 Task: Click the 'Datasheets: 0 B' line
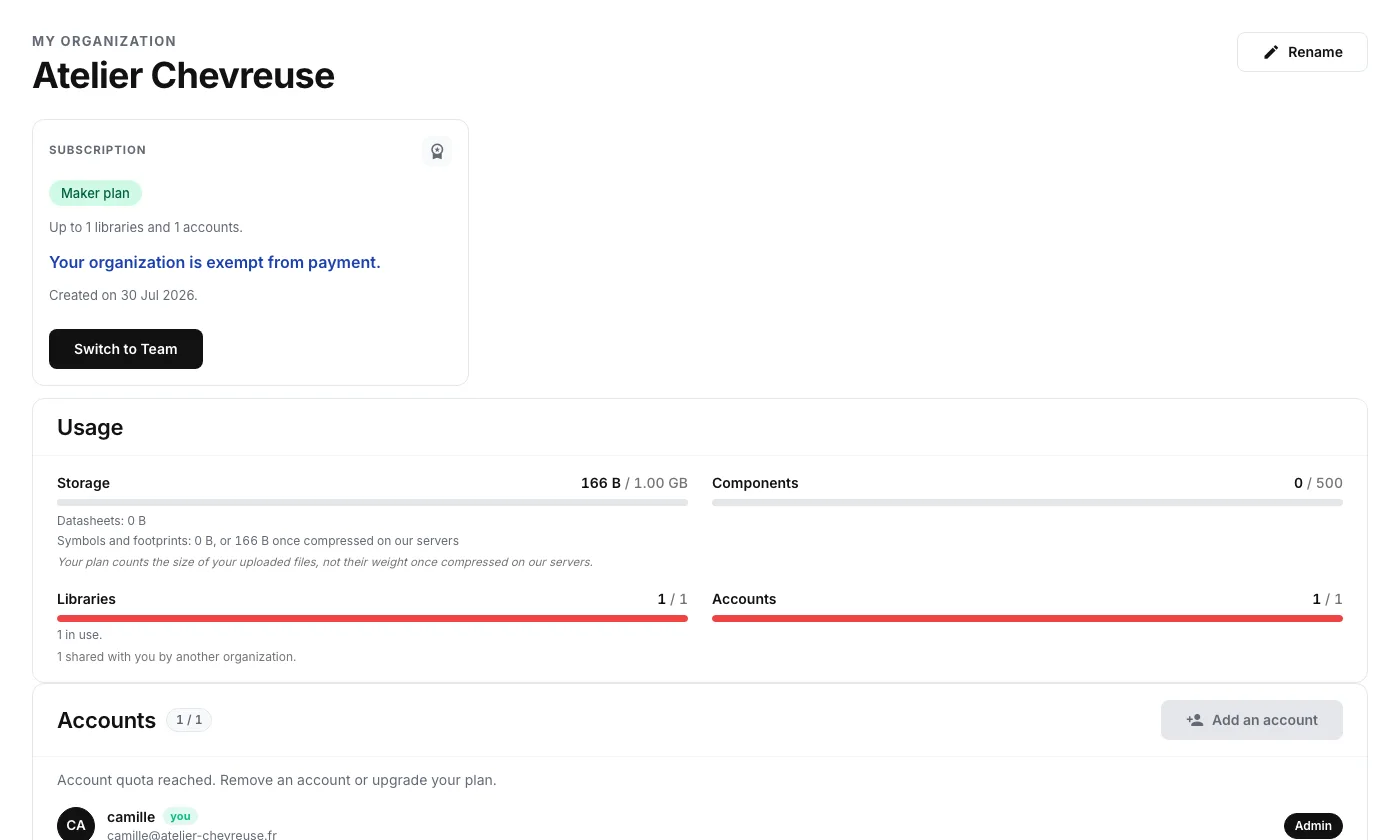click(101, 521)
